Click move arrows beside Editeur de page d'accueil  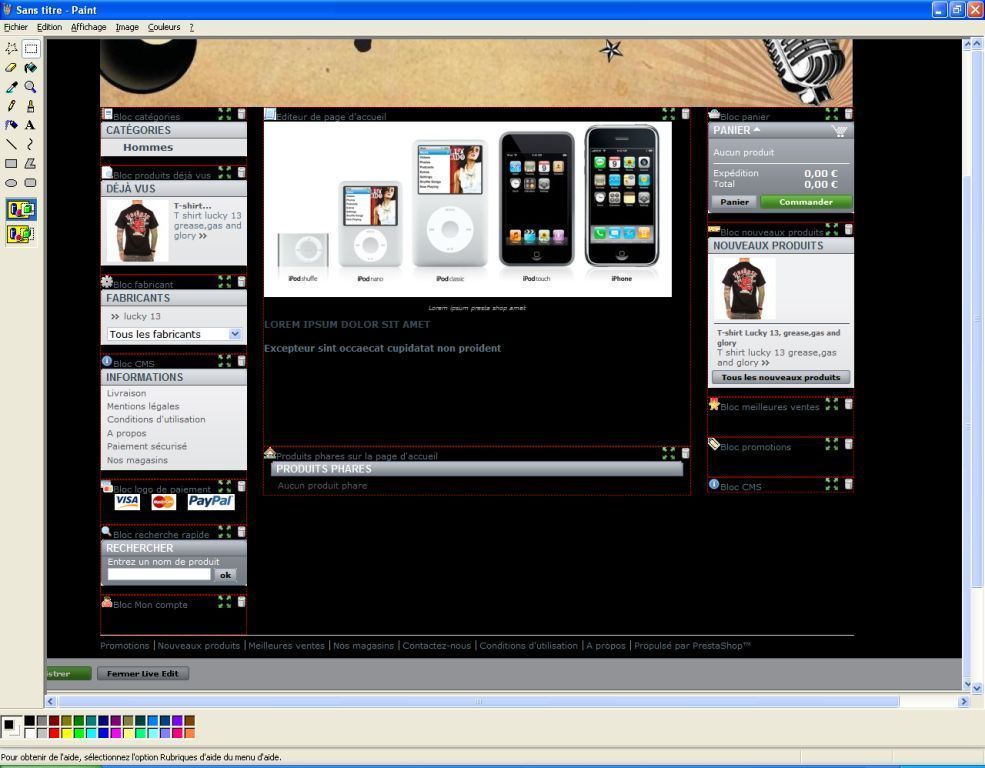(668, 114)
